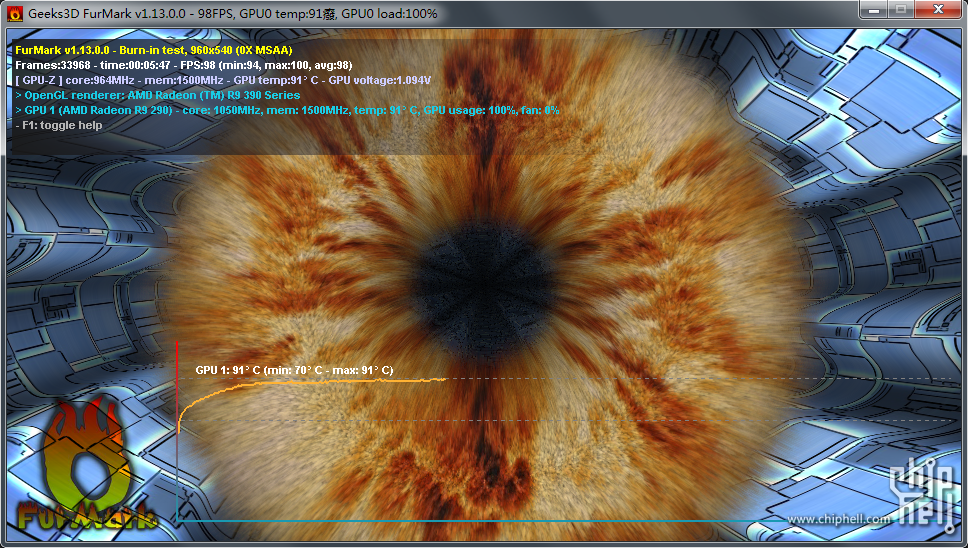
Task: Minimize the FurMark window
Action: (874, 9)
